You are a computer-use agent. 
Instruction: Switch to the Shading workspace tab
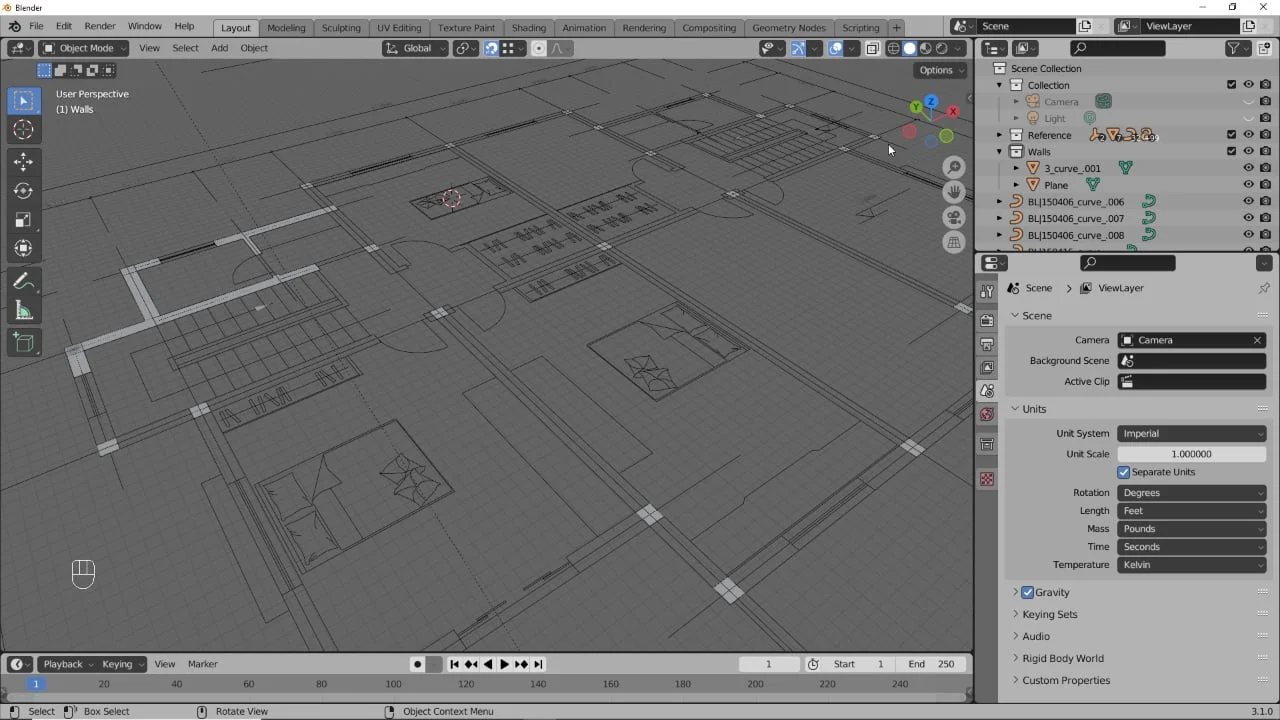click(x=528, y=27)
